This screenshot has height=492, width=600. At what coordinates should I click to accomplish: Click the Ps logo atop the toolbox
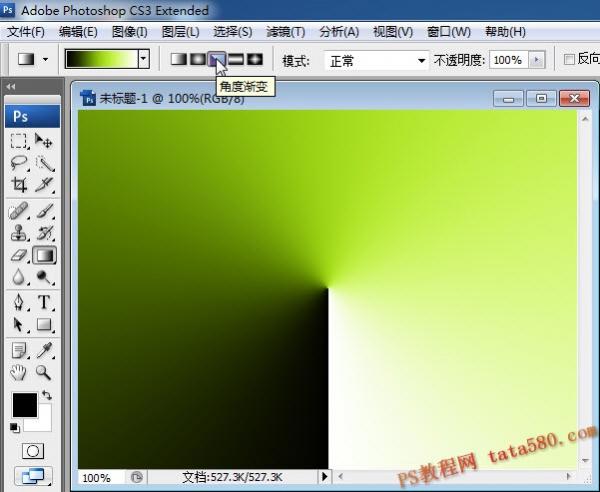point(33,116)
